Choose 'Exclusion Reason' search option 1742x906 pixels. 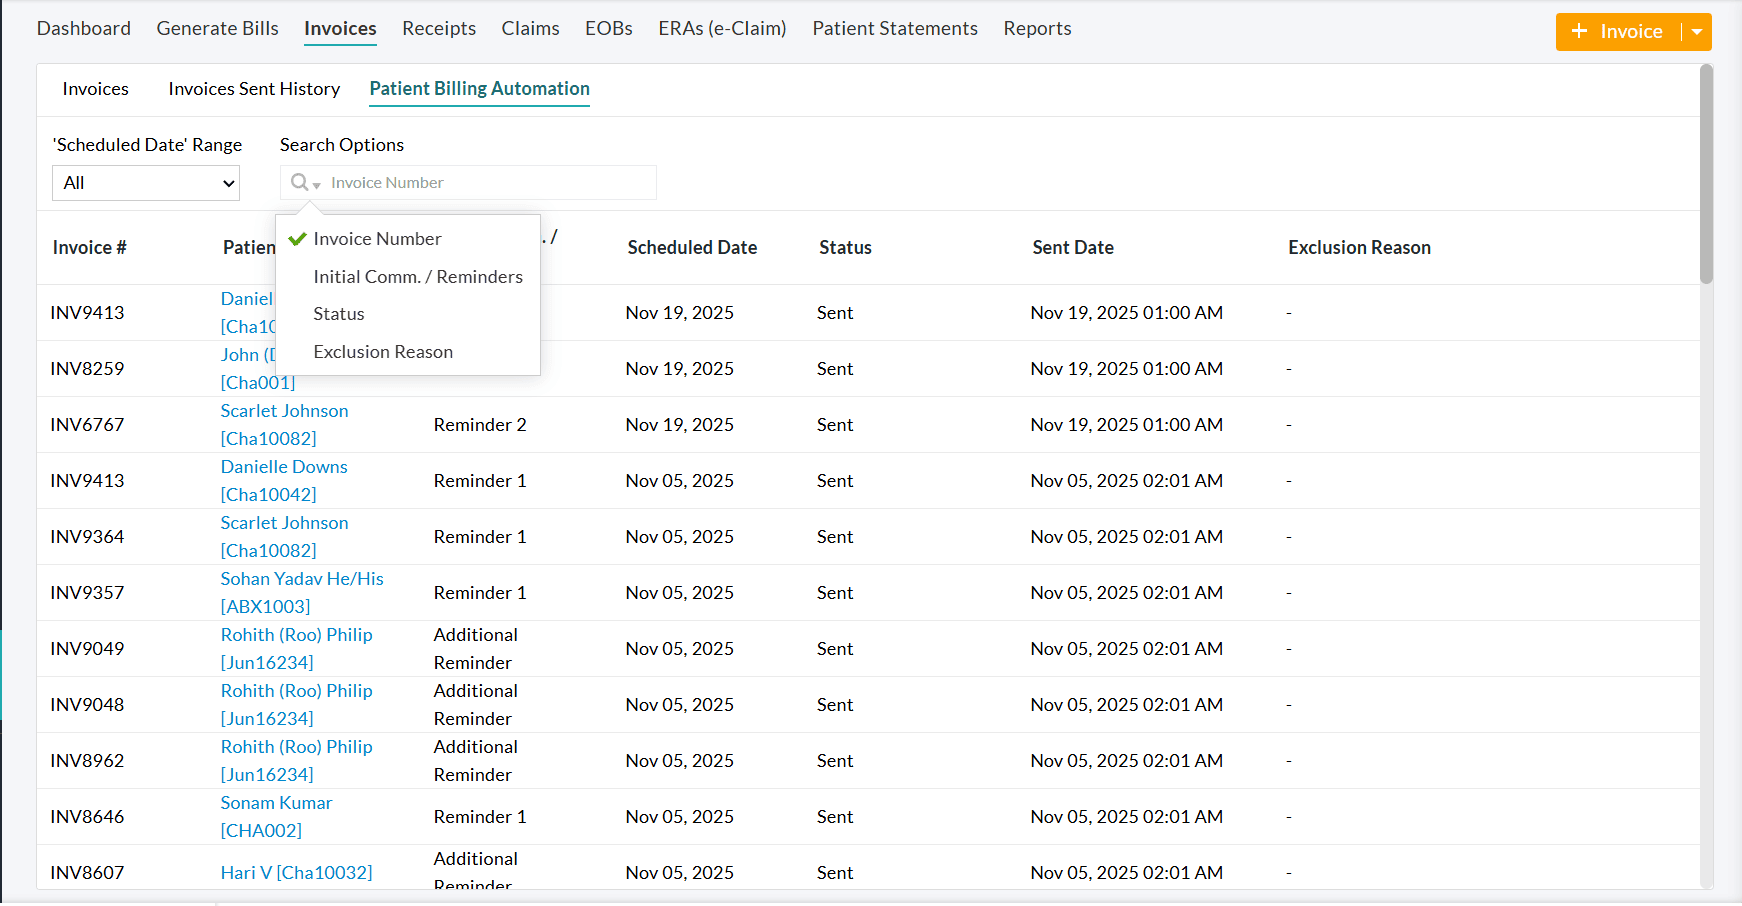pyautogui.click(x=382, y=351)
